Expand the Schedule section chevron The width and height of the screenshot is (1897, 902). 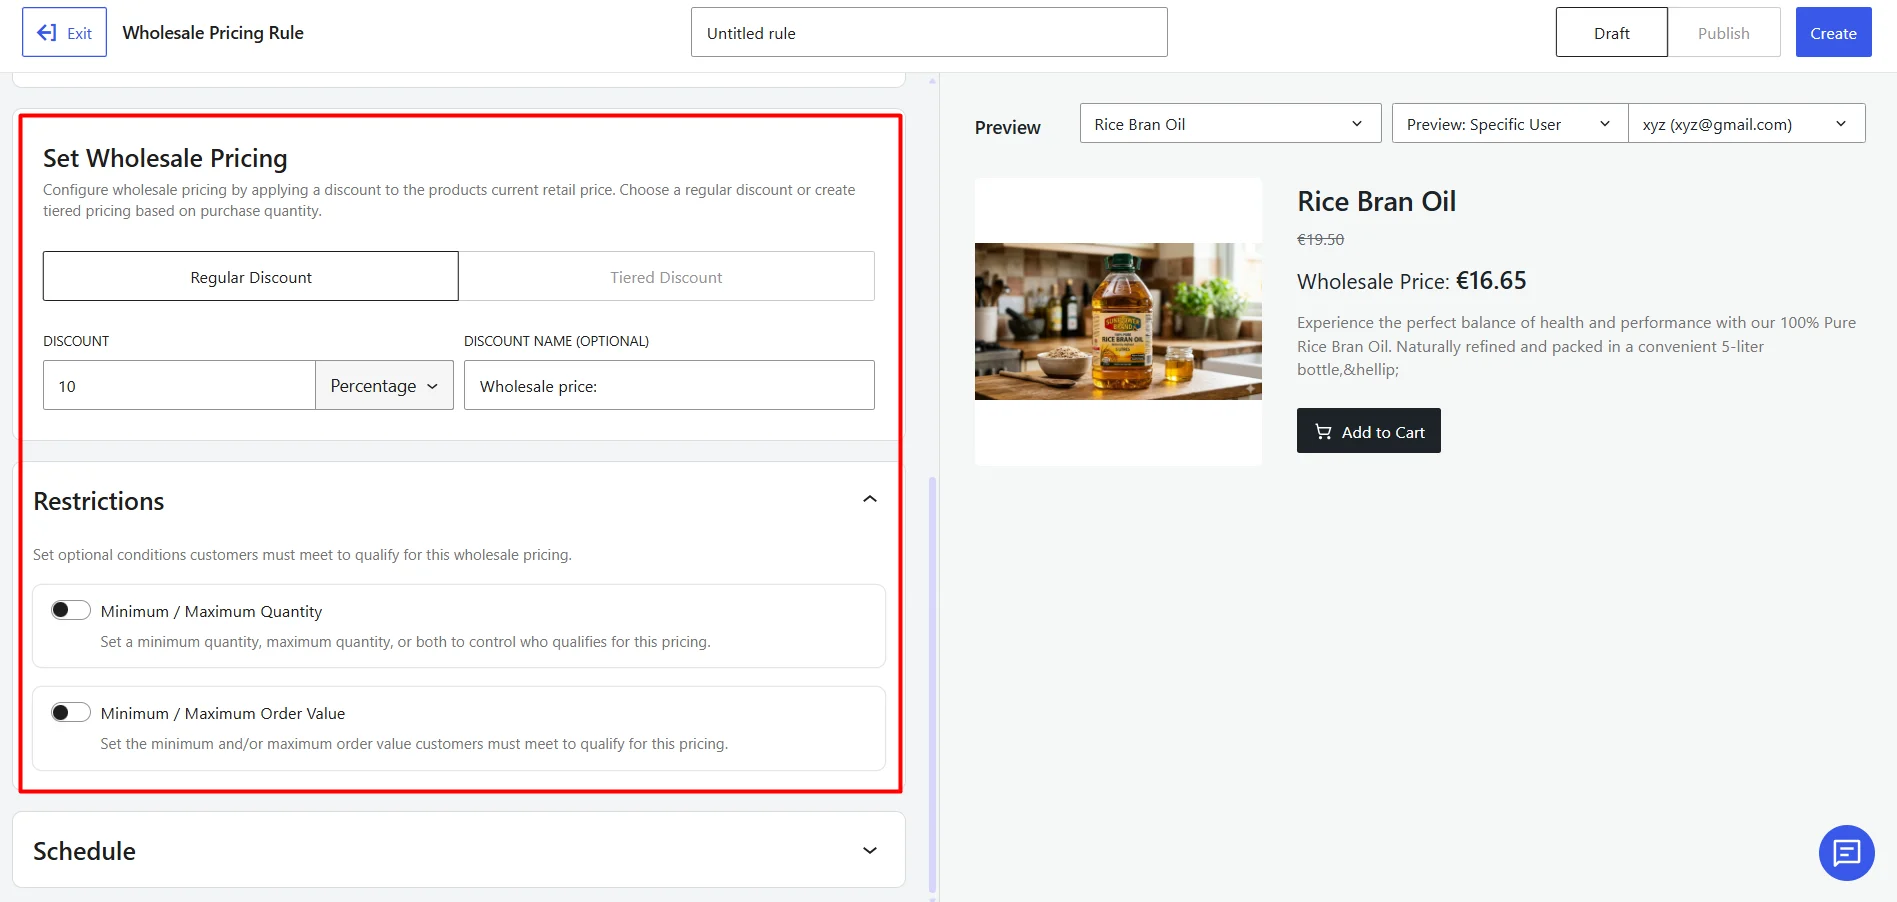point(870,850)
